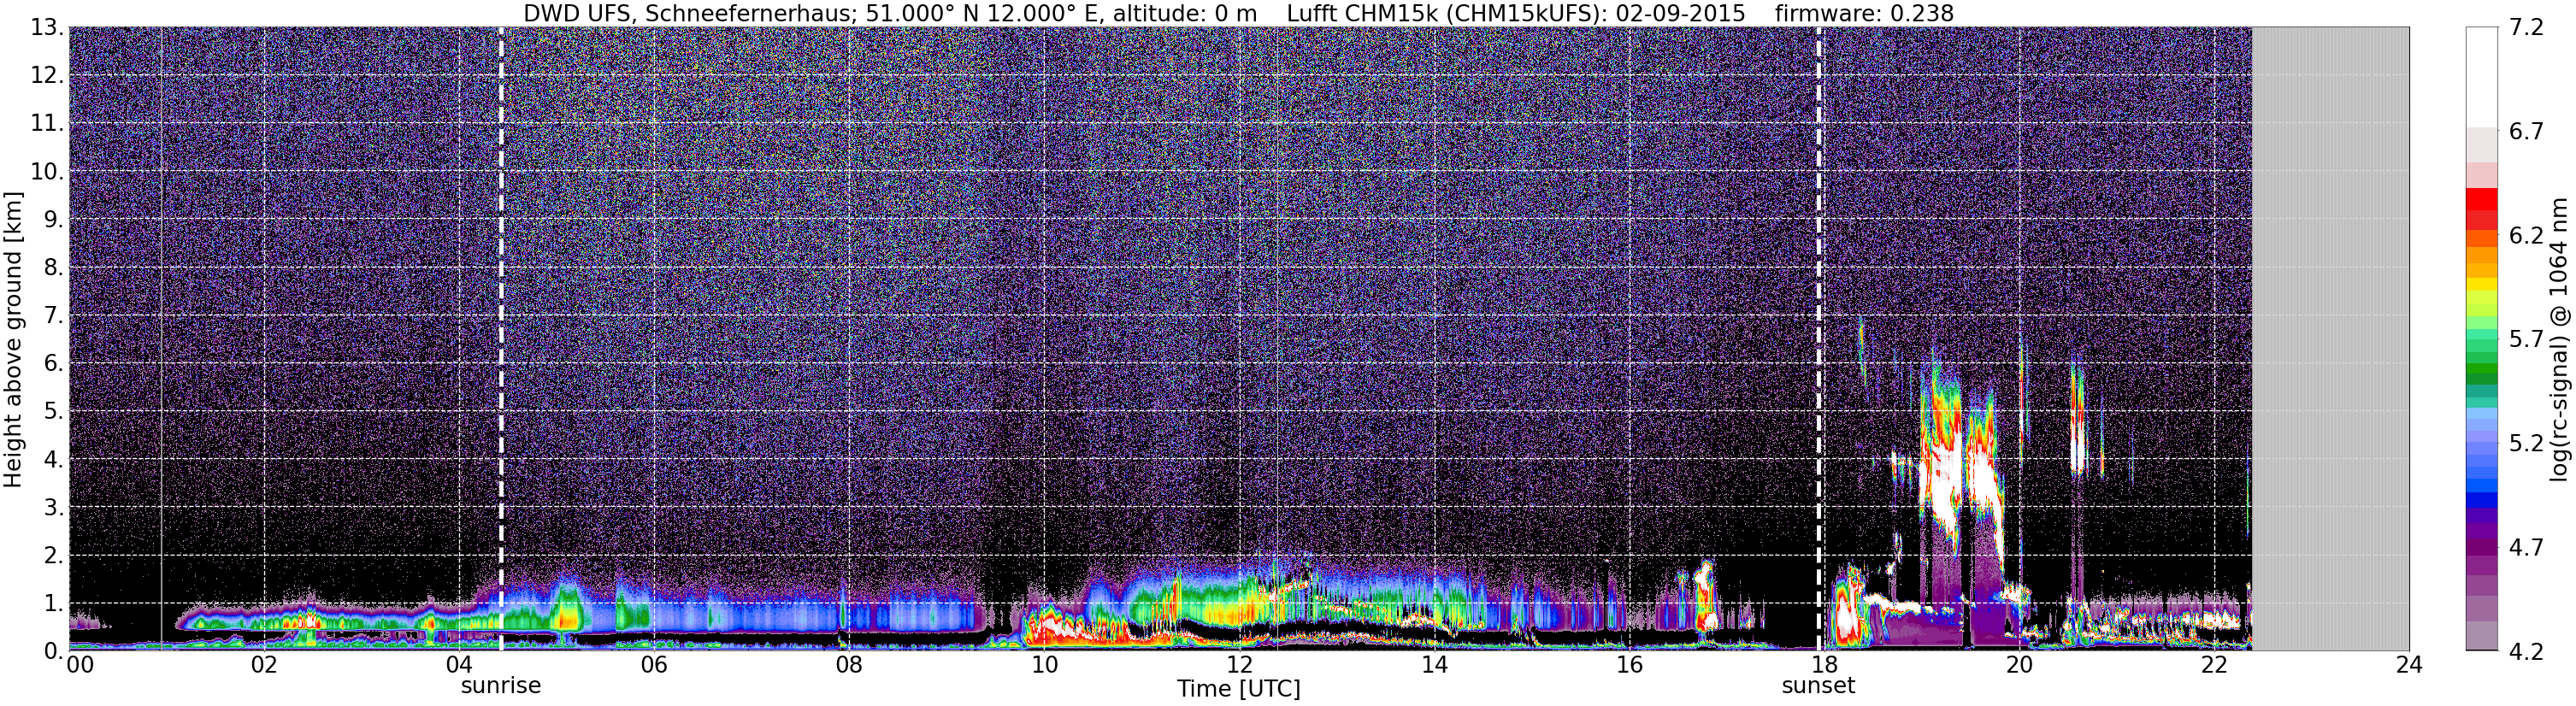Click the x-axis tick label '10'
The image size is (2576, 706).
click(1043, 666)
